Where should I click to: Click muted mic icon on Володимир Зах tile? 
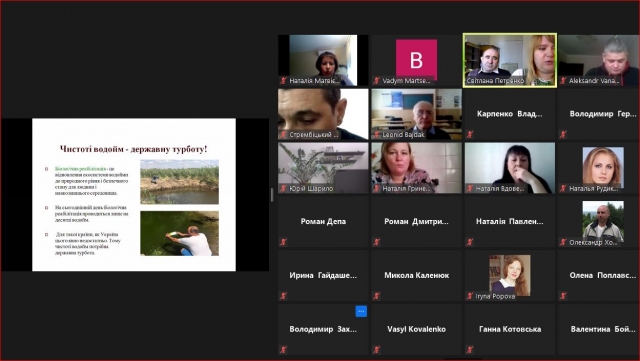283,350
